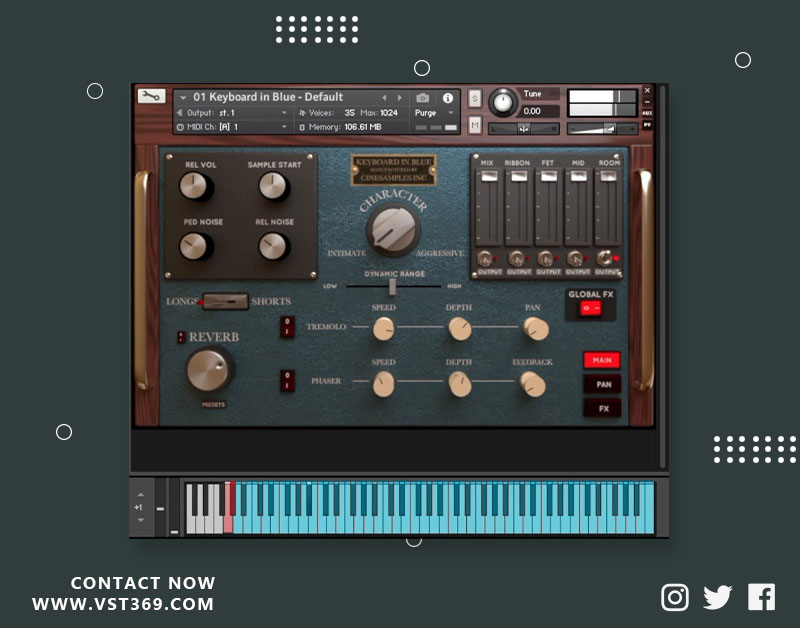Click the Tune knob
800x628 pixels.
(503, 103)
